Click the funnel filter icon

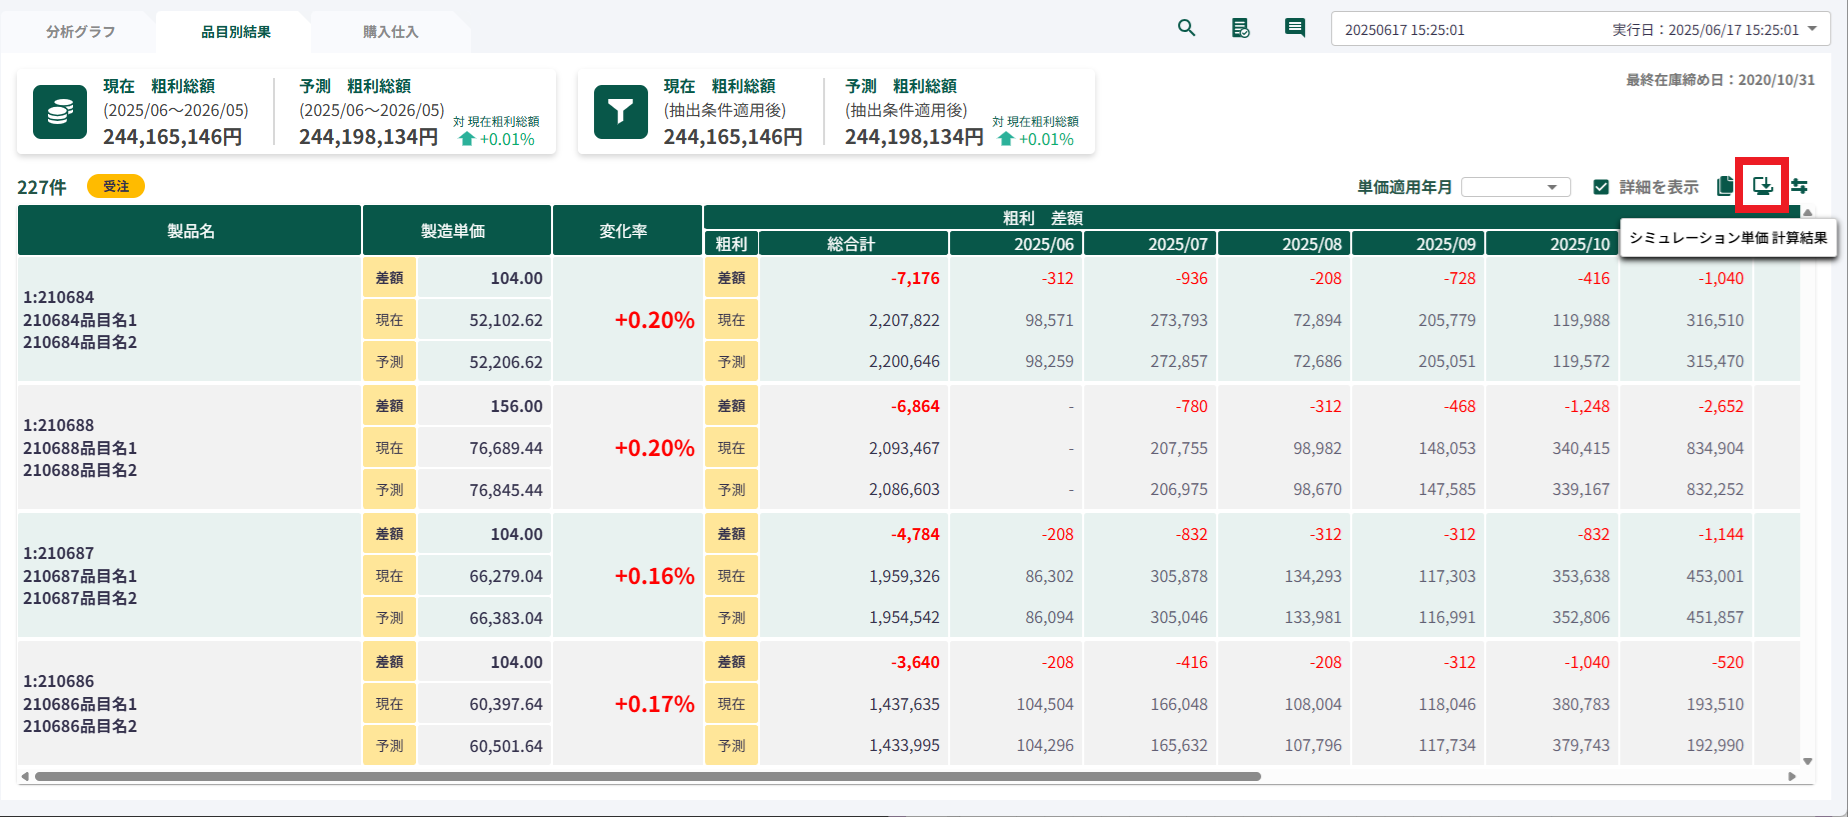[620, 111]
